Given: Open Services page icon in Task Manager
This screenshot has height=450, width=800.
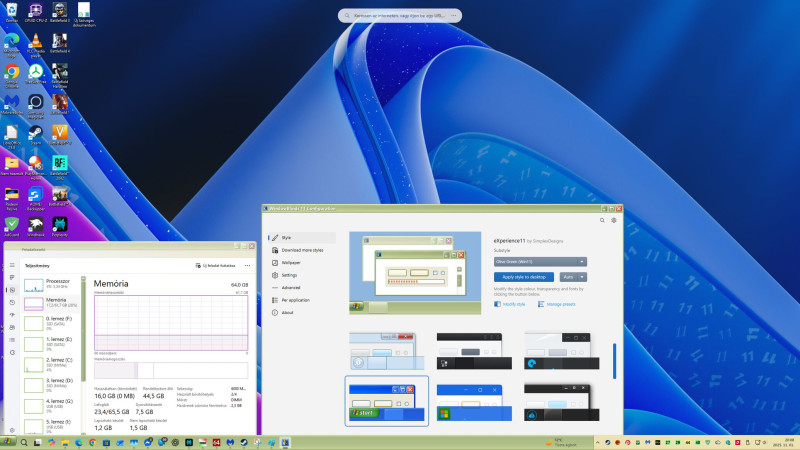Looking at the screenshot, I should pyautogui.click(x=12, y=353).
